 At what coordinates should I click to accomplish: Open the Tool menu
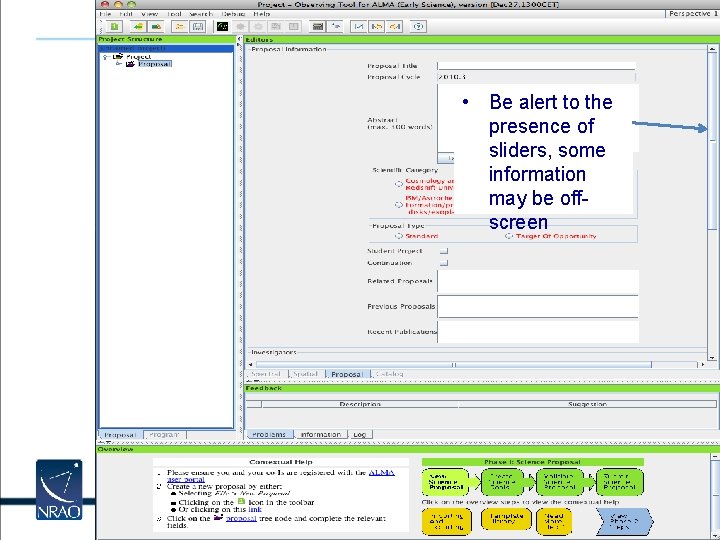click(174, 14)
